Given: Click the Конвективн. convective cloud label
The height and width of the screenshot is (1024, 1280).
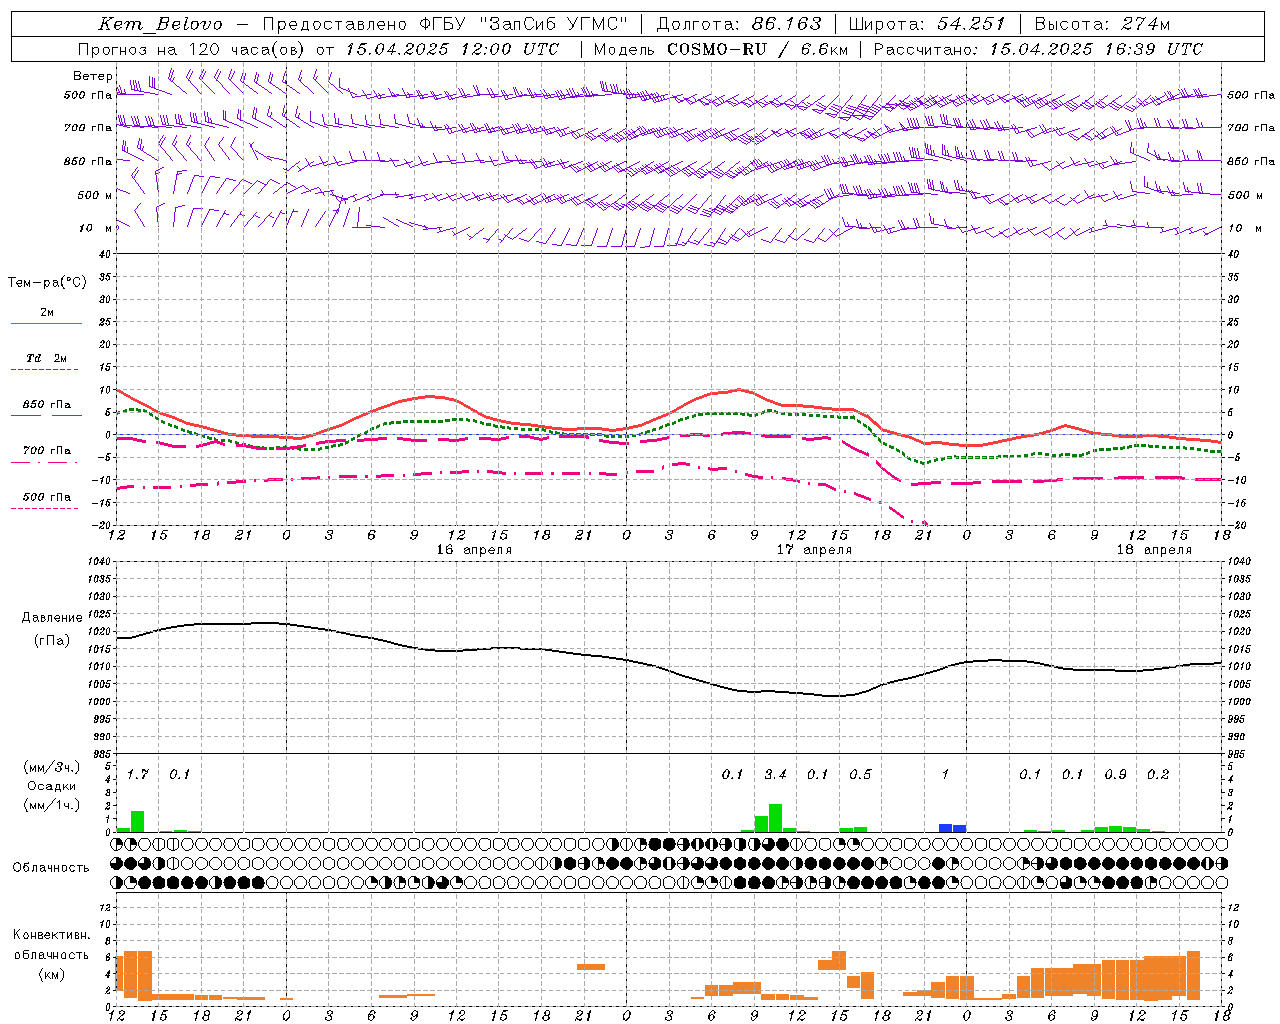Looking at the screenshot, I should 52,935.
